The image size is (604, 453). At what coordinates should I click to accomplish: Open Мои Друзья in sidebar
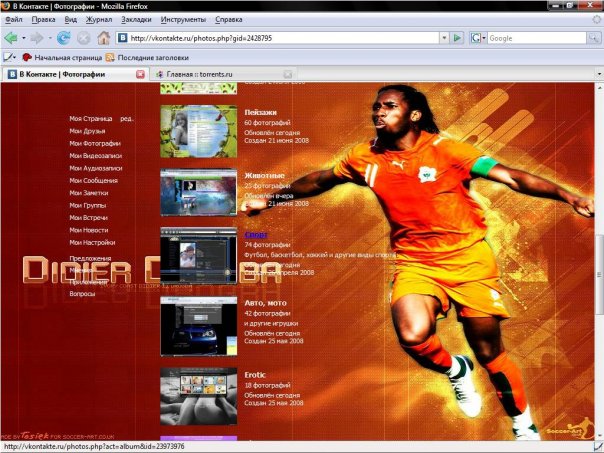pos(87,131)
